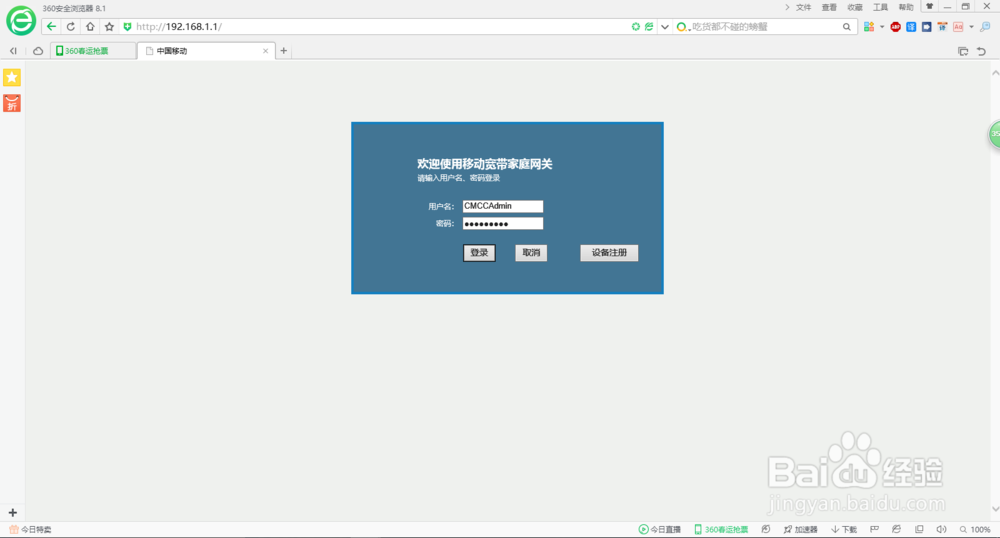Open 今日特卖 in the status bar
This screenshot has width=1000, height=538.
coord(30,529)
